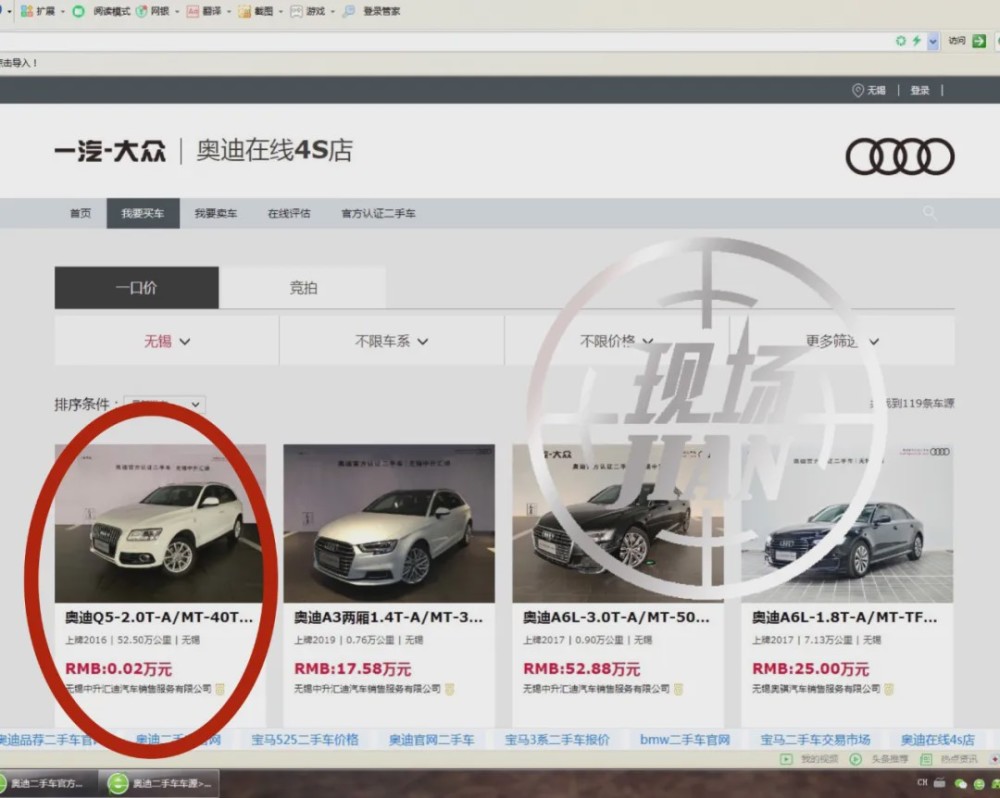Click the Audi four-rings logo
The image size is (1000, 798).
(900, 156)
